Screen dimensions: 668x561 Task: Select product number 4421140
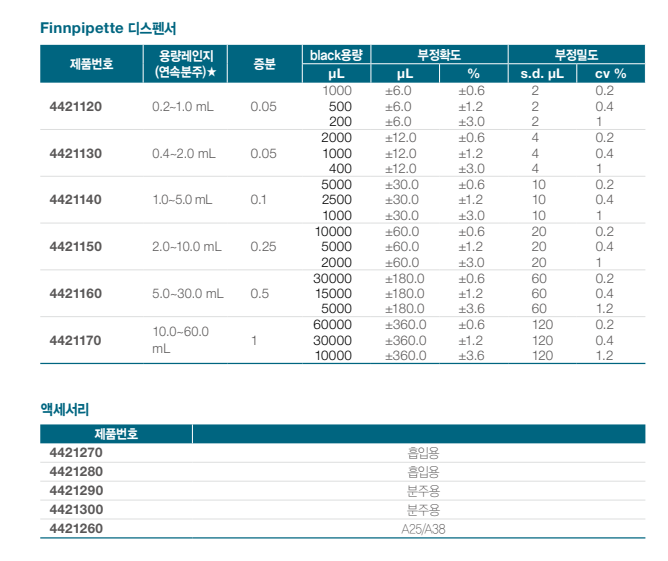point(76,200)
